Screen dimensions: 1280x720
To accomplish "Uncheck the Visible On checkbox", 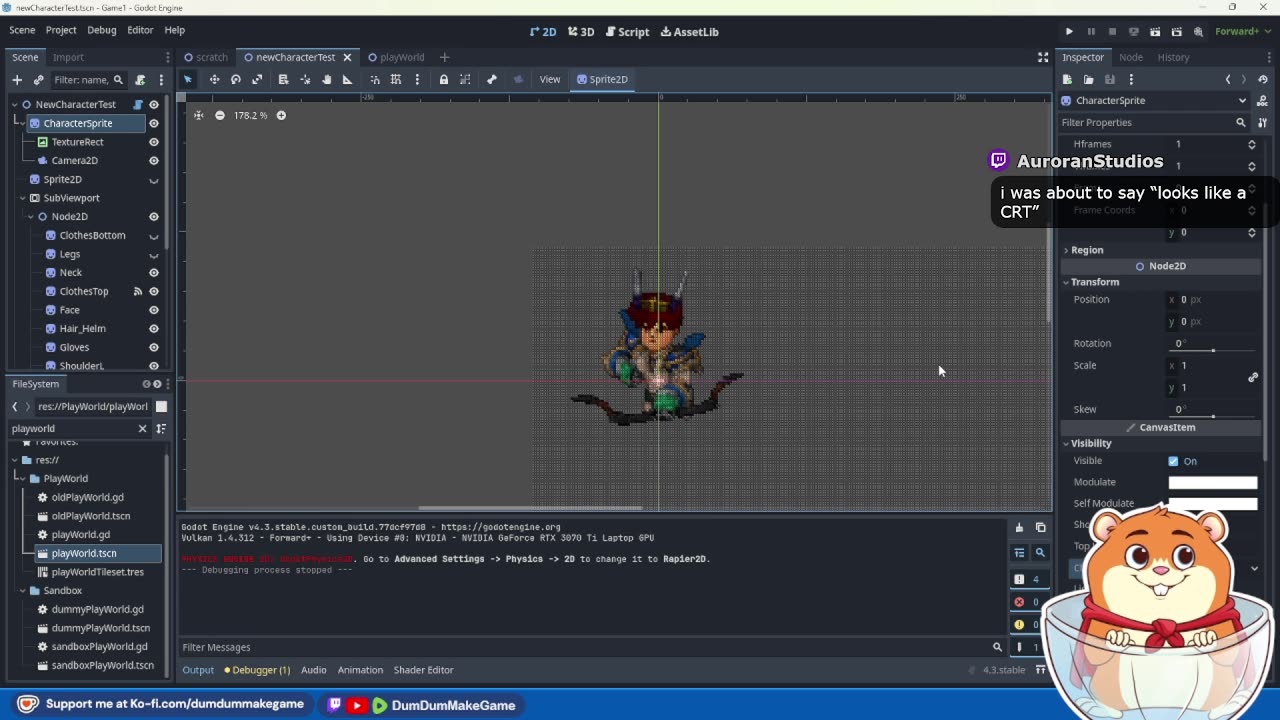I will pos(1173,461).
